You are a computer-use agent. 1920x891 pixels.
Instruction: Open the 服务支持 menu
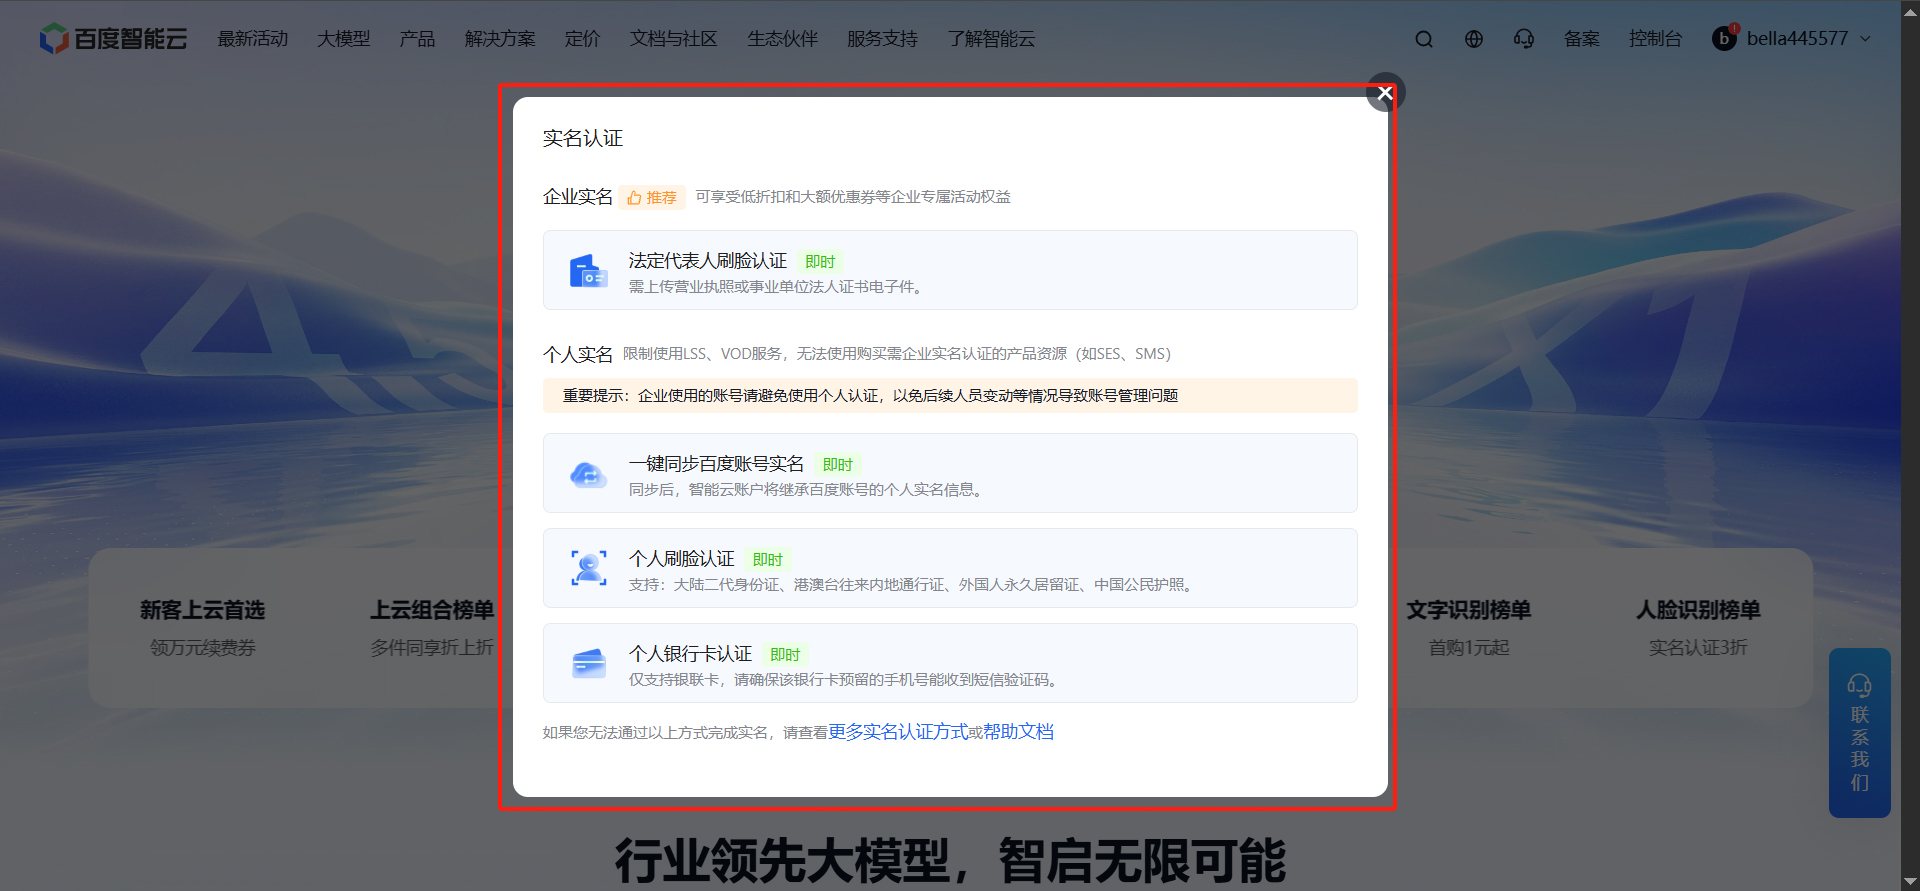[x=882, y=39]
